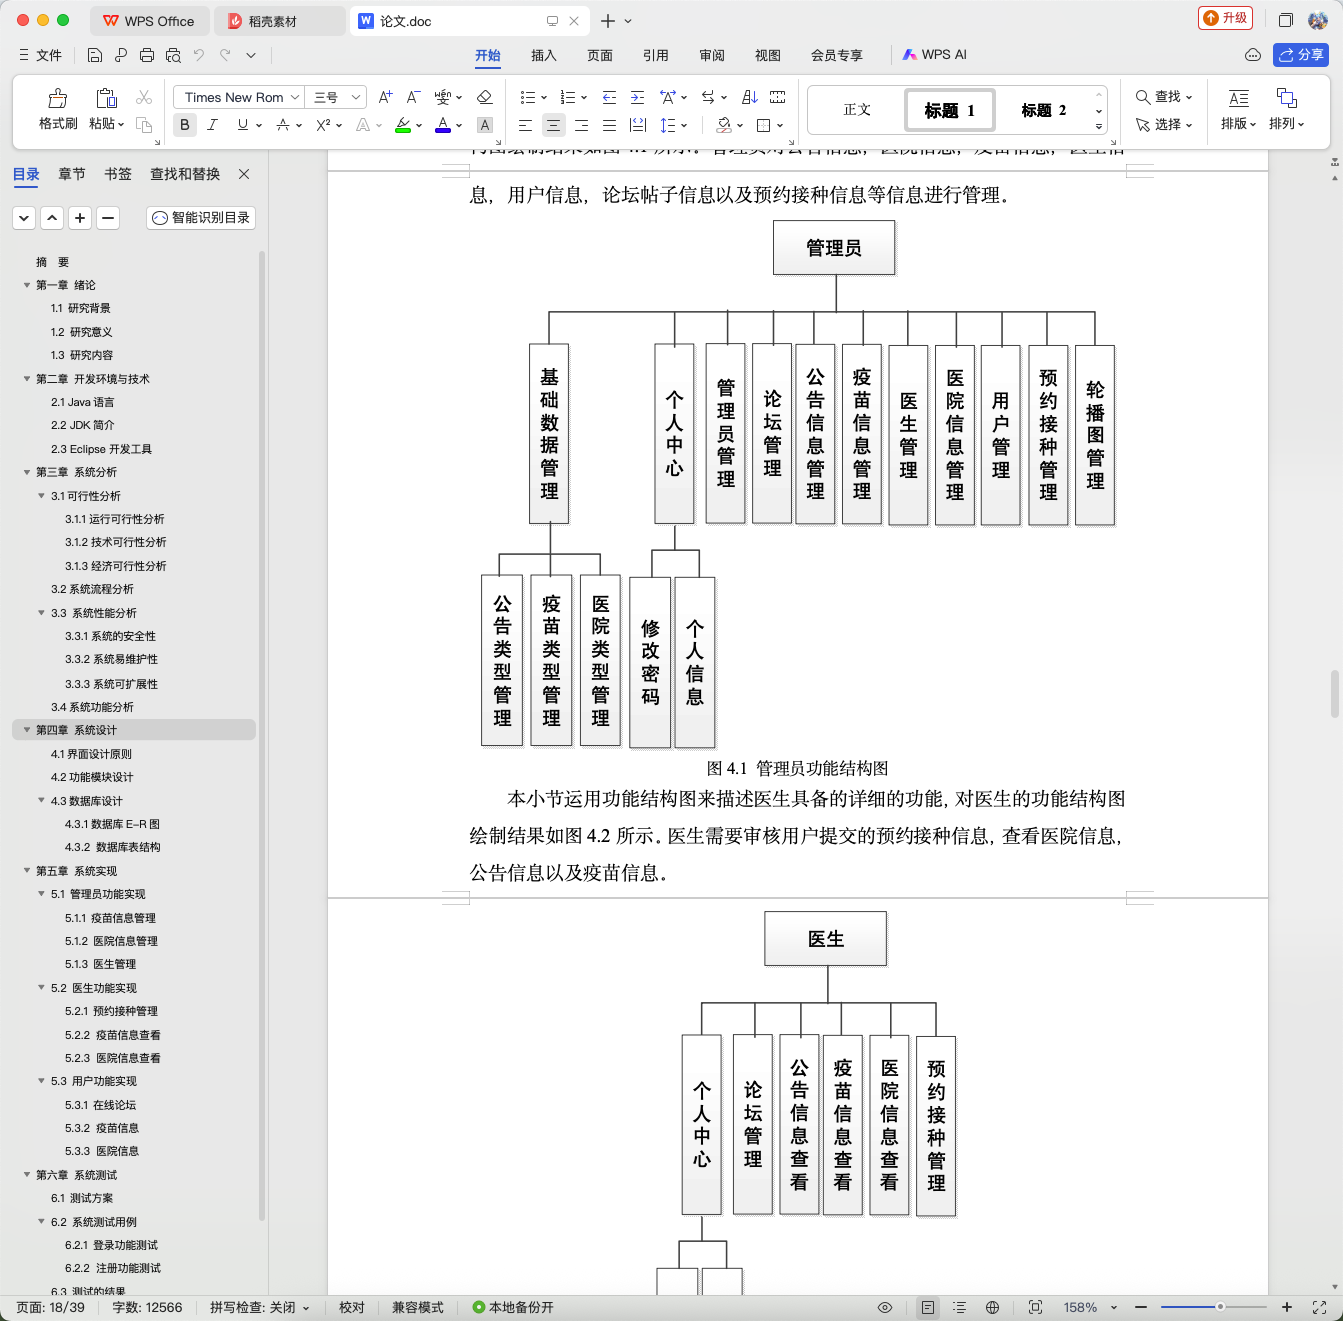Click the 分享 share button
Image resolution: width=1343 pixels, height=1321 pixels.
pos(1301,55)
